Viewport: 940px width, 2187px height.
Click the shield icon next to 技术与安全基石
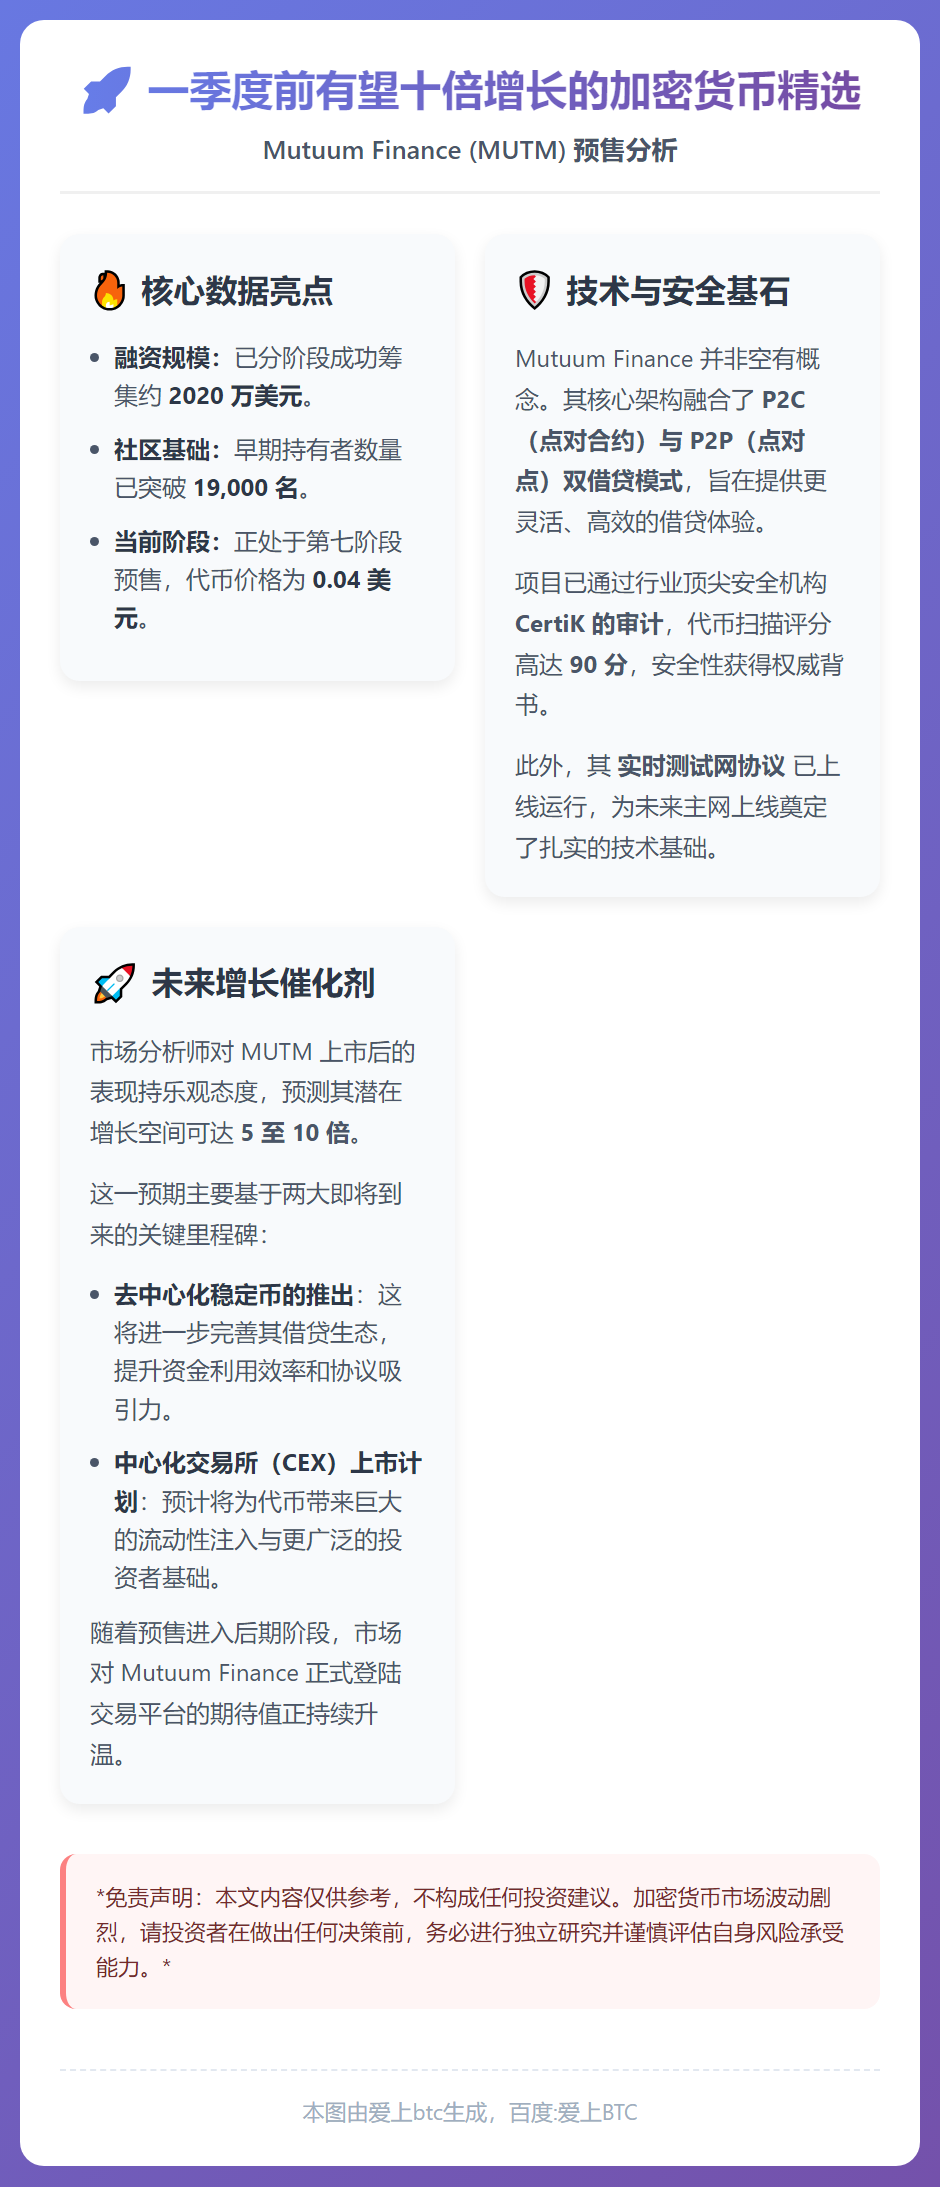click(535, 291)
